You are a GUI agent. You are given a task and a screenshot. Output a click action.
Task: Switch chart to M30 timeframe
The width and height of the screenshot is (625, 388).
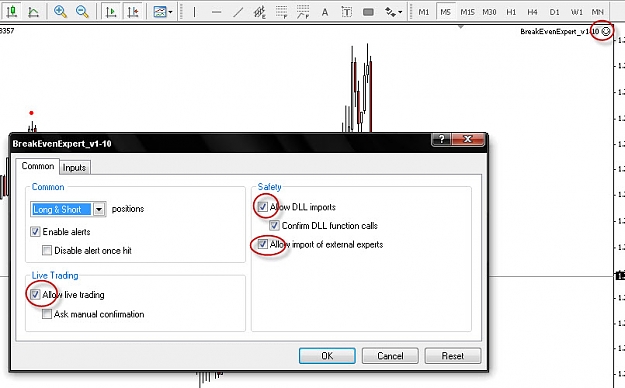point(489,12)
